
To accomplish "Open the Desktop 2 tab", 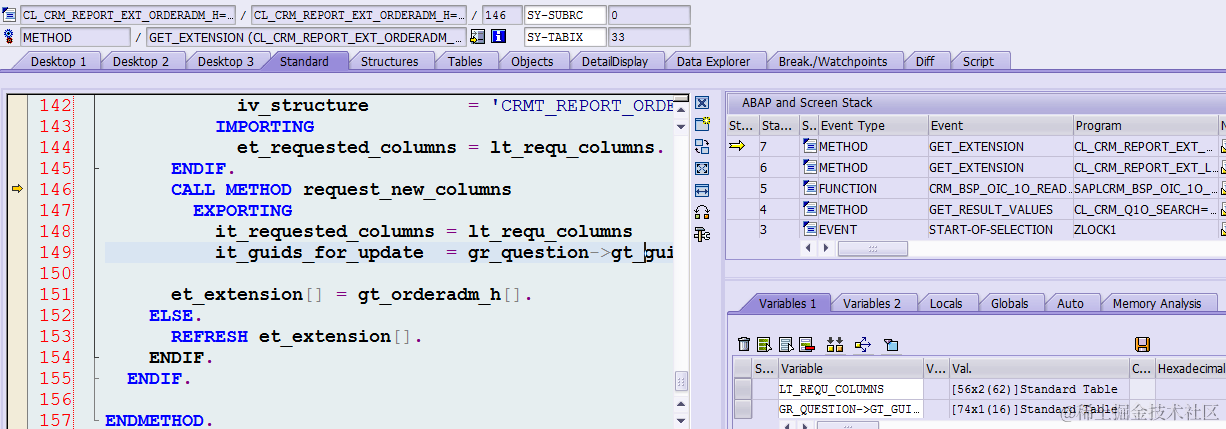I will click(x=140, y=61).
